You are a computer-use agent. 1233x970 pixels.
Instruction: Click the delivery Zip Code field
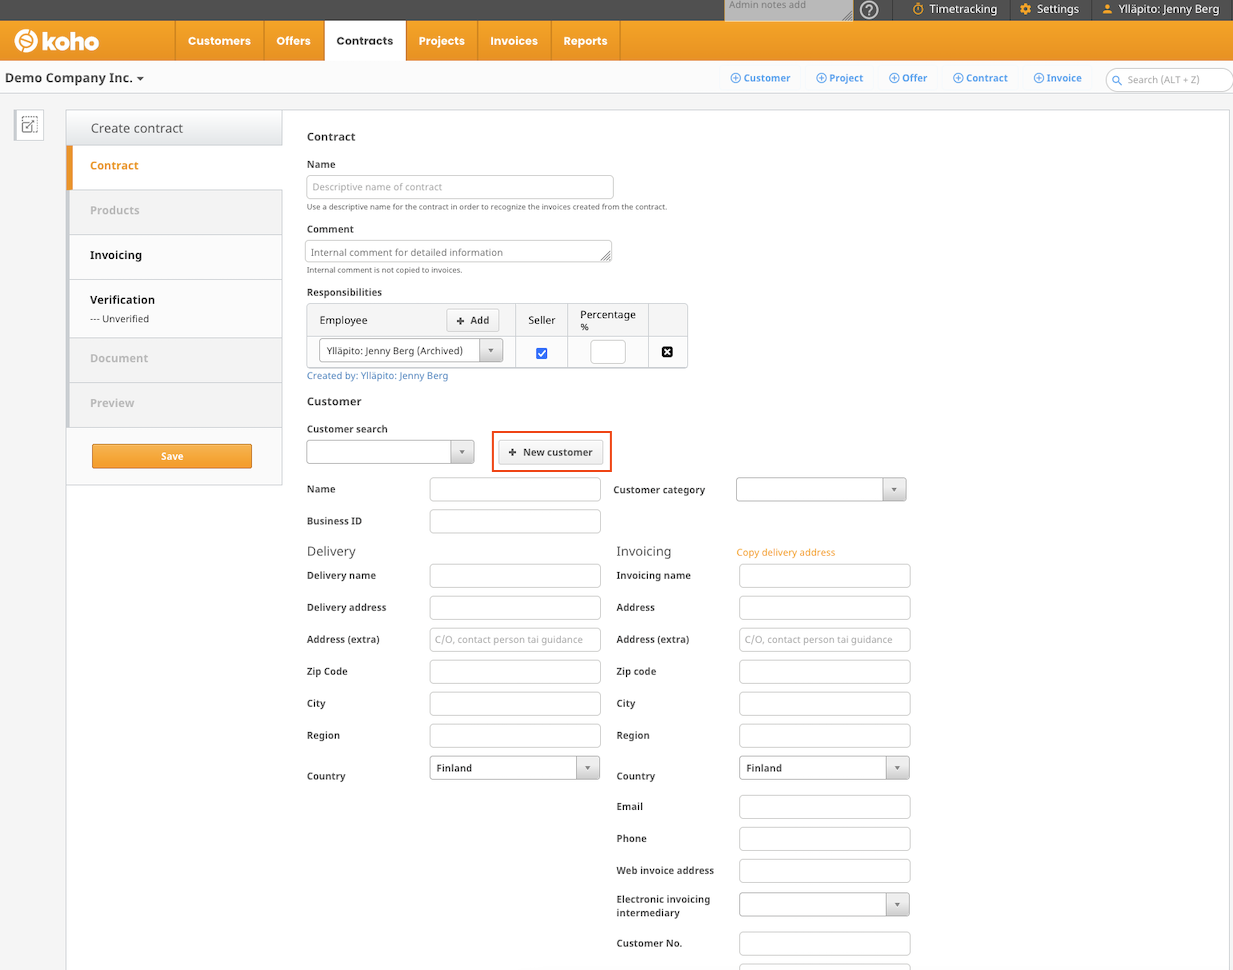click(x=515, y=671)
